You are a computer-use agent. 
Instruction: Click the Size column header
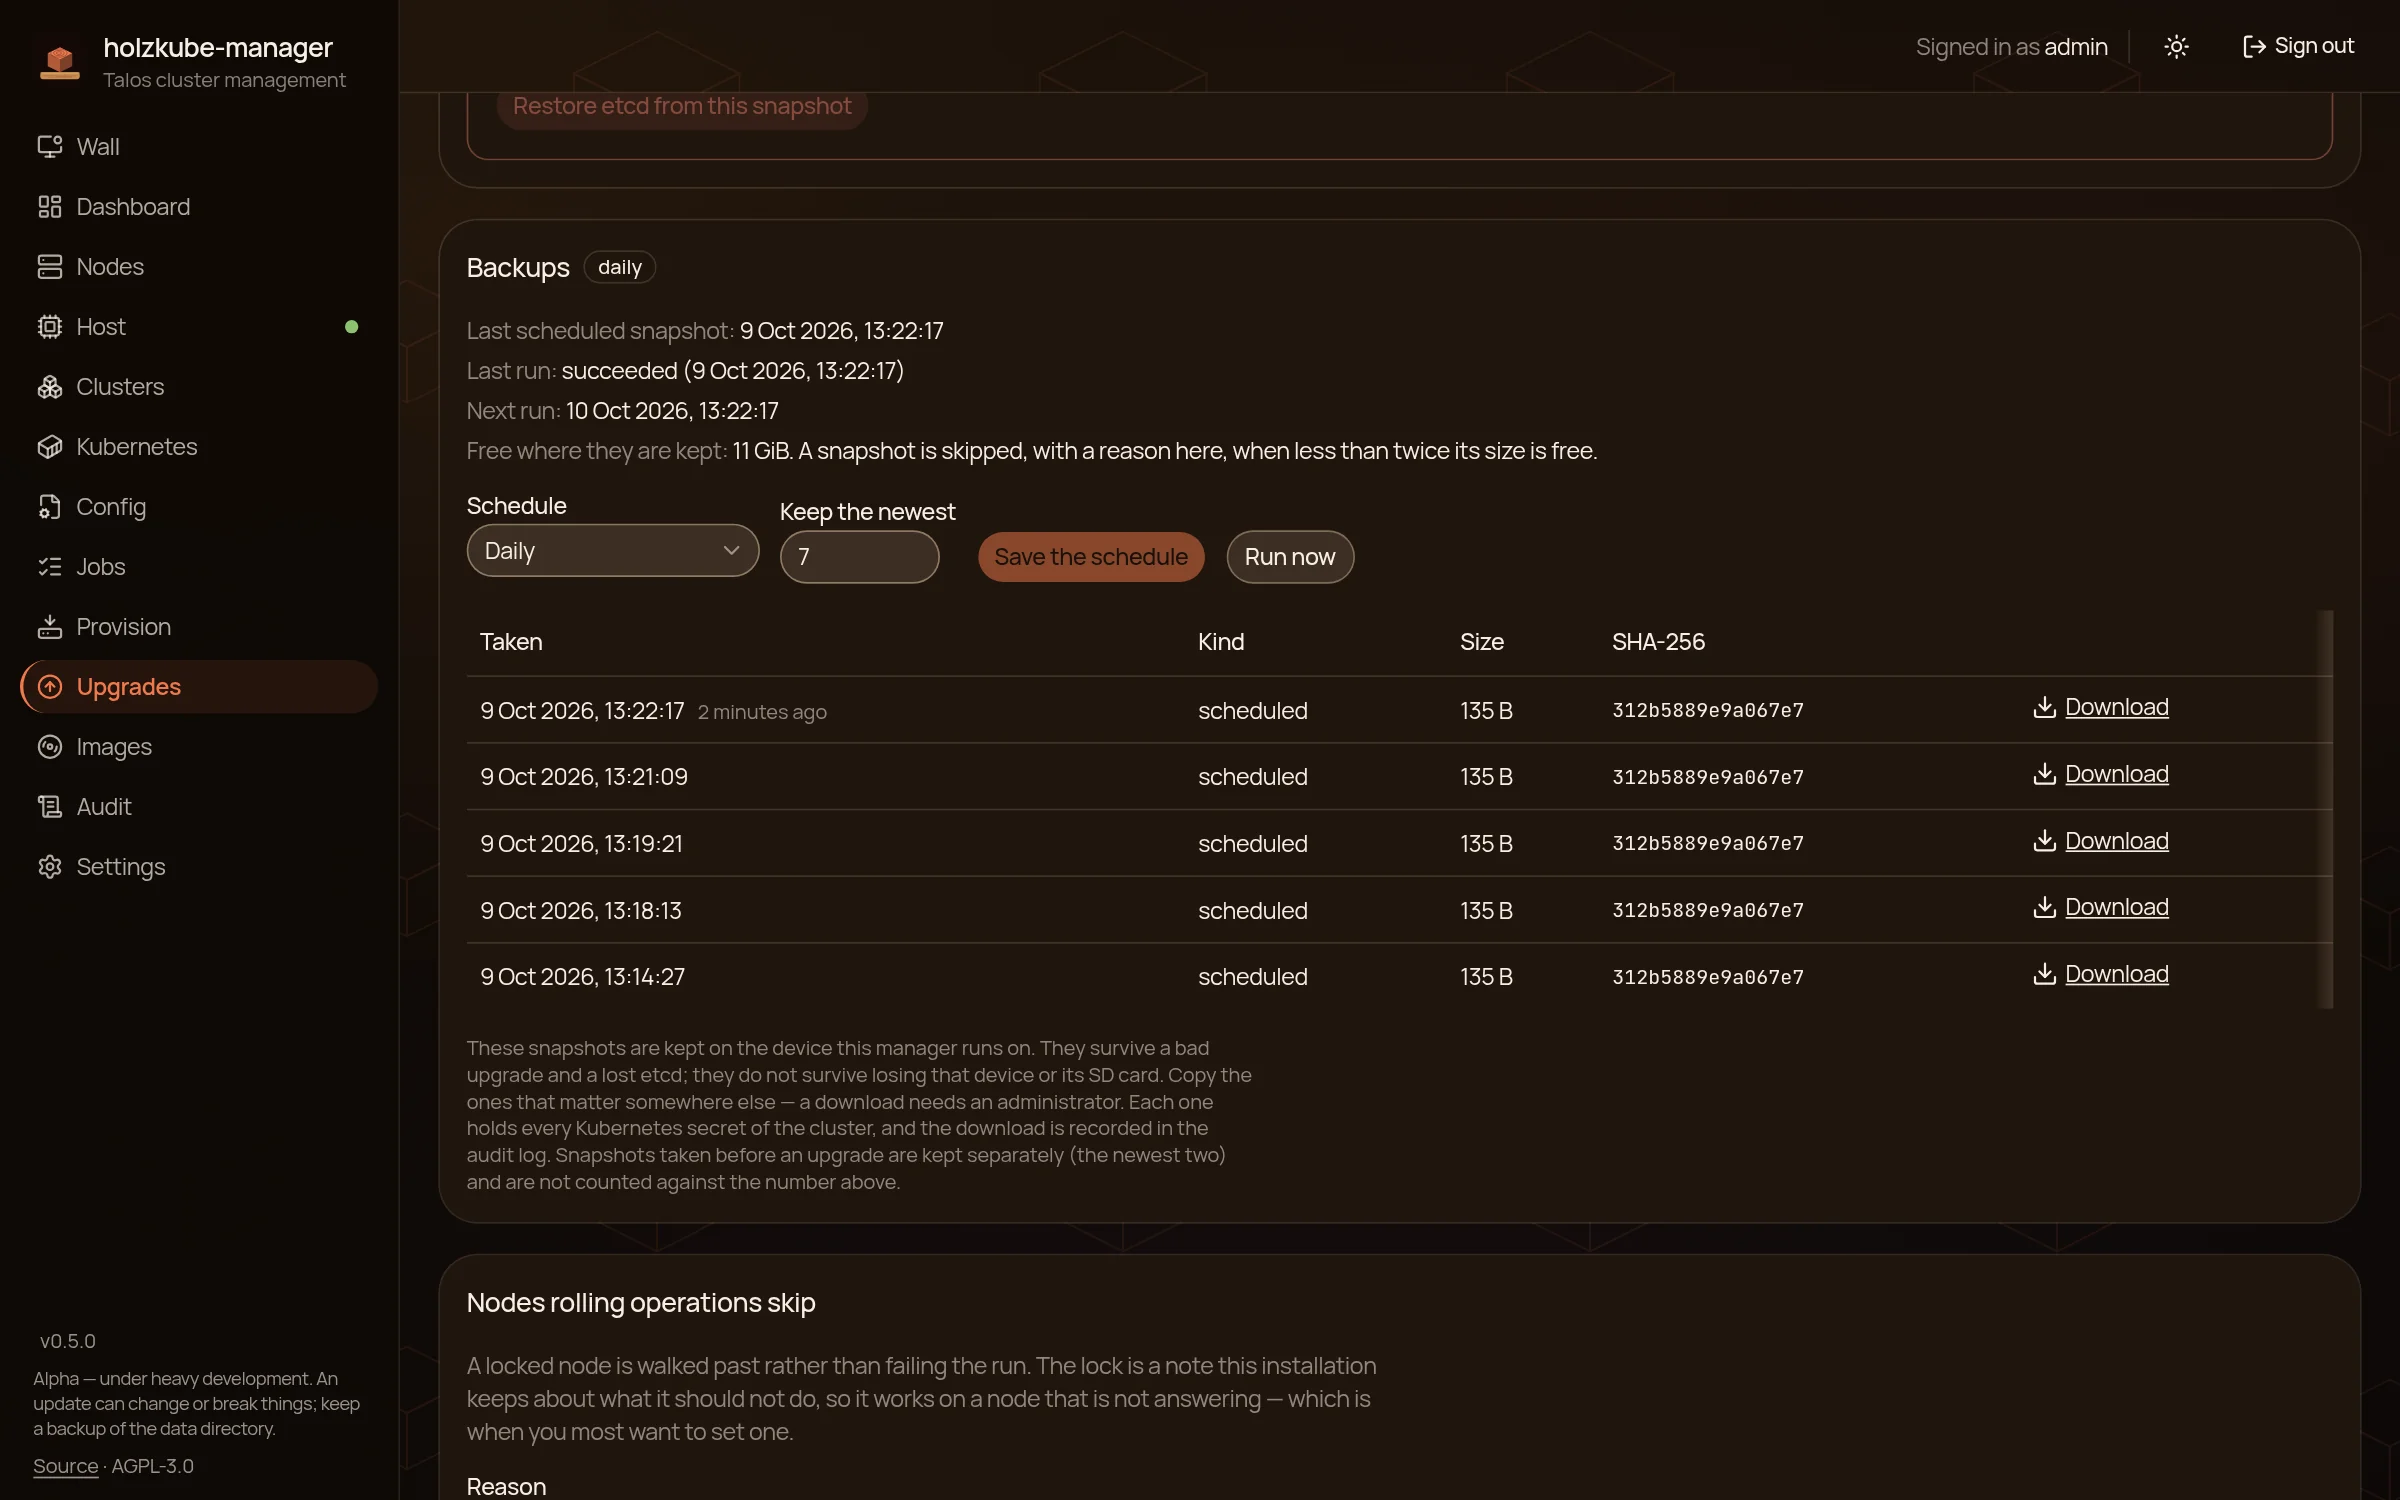coord(1482,642)
